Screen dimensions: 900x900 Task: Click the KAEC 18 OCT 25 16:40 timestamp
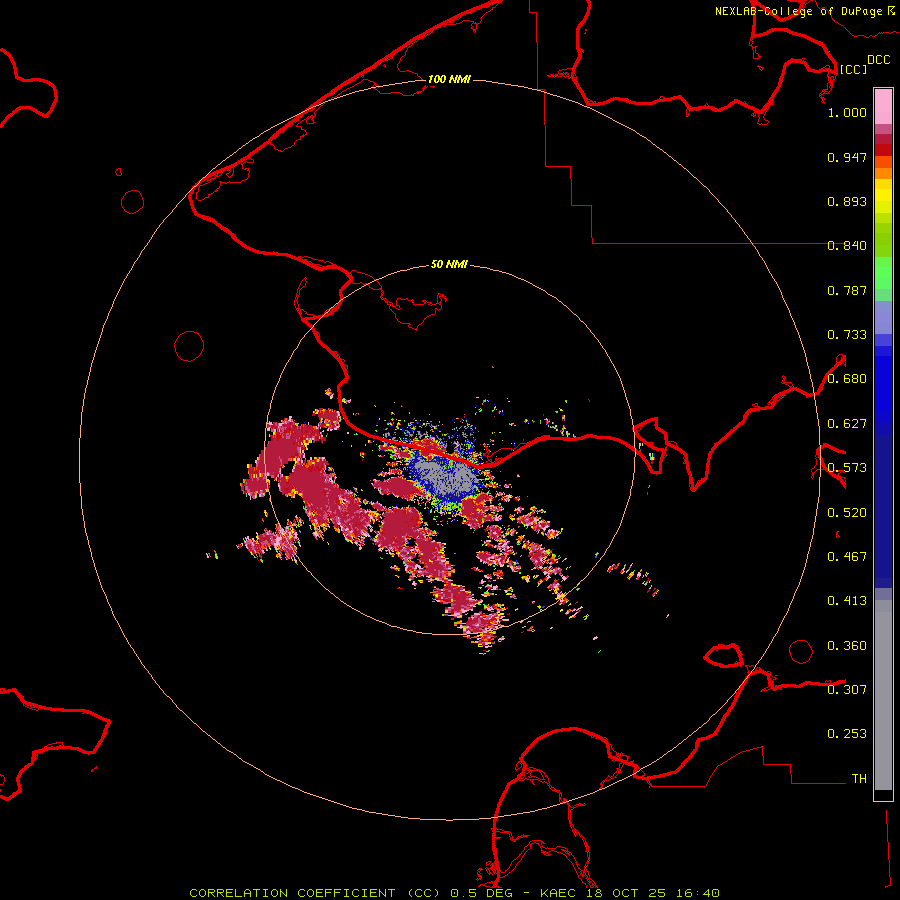point(630,893)
